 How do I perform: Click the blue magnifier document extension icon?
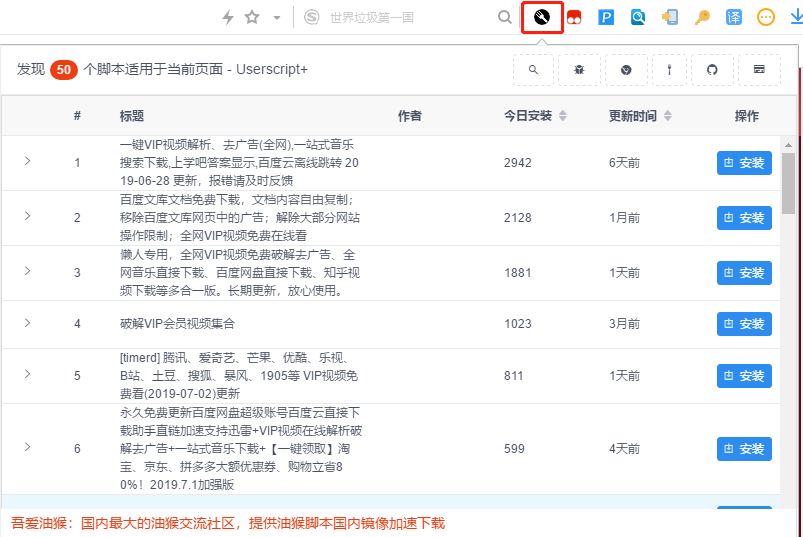[638, 17]
